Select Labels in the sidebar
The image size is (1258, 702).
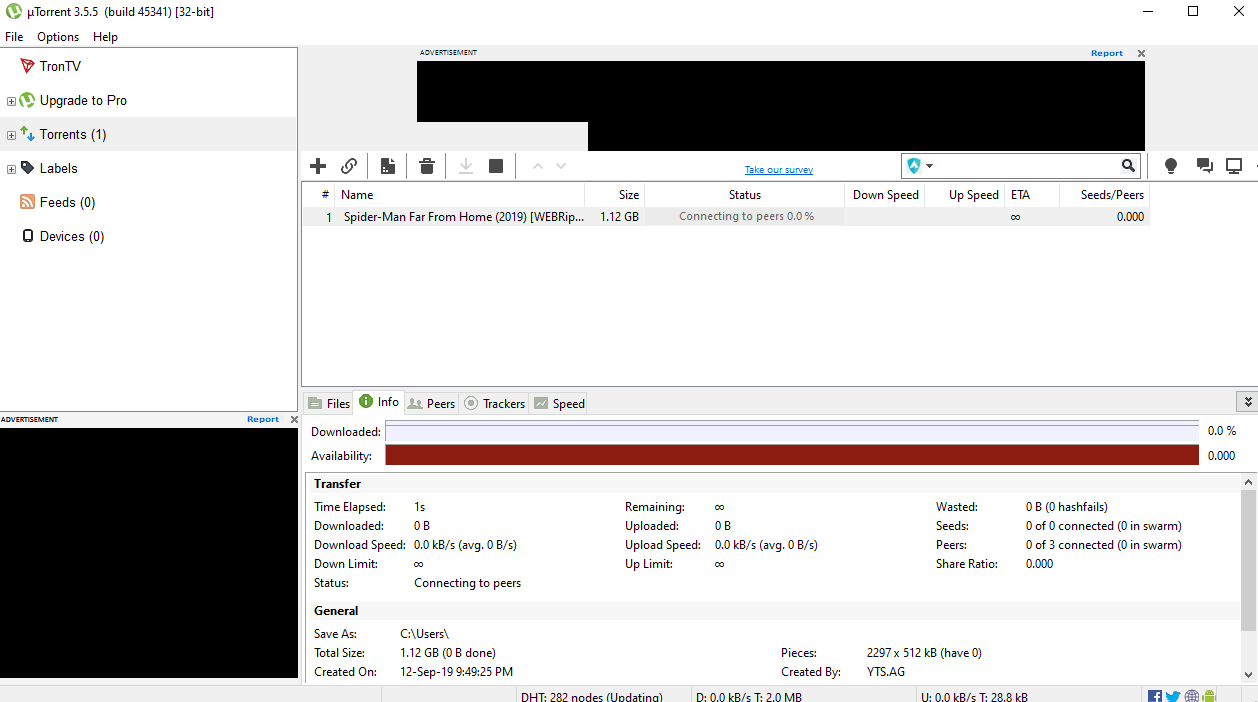(58, 168)
